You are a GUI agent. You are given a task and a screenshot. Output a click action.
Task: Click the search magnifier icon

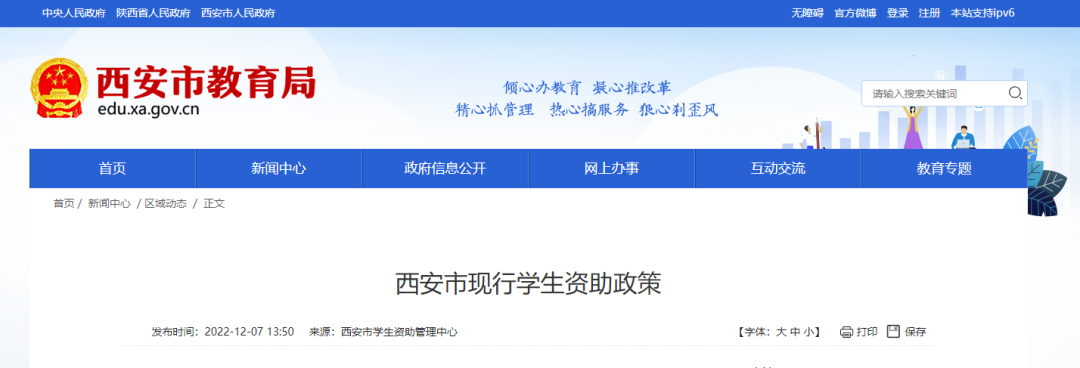pos(1015,94)
